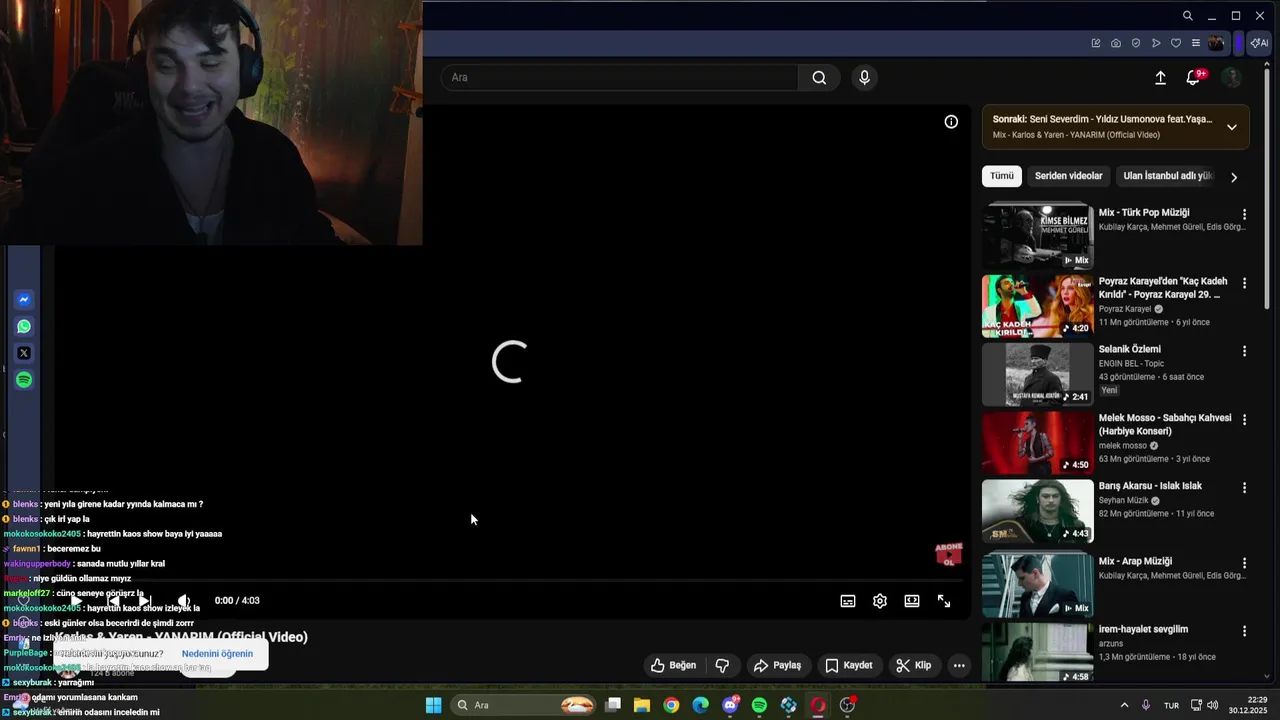Open options for Mix - Arap Müziği
The height and width of the screenshot is (720, 1280).
pos(1244,563)
